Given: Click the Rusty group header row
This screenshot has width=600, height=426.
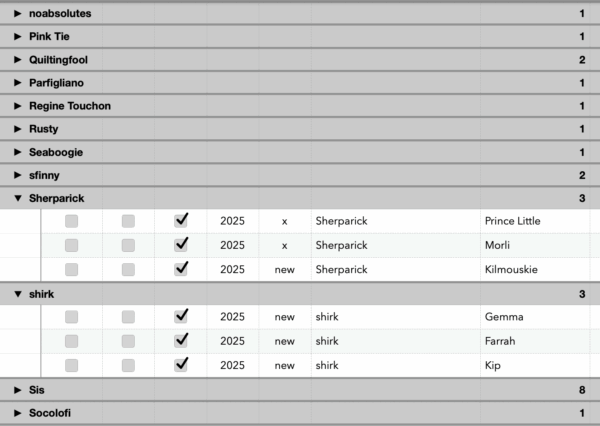Looking at the screenshot, I should (x=300, y=129).
